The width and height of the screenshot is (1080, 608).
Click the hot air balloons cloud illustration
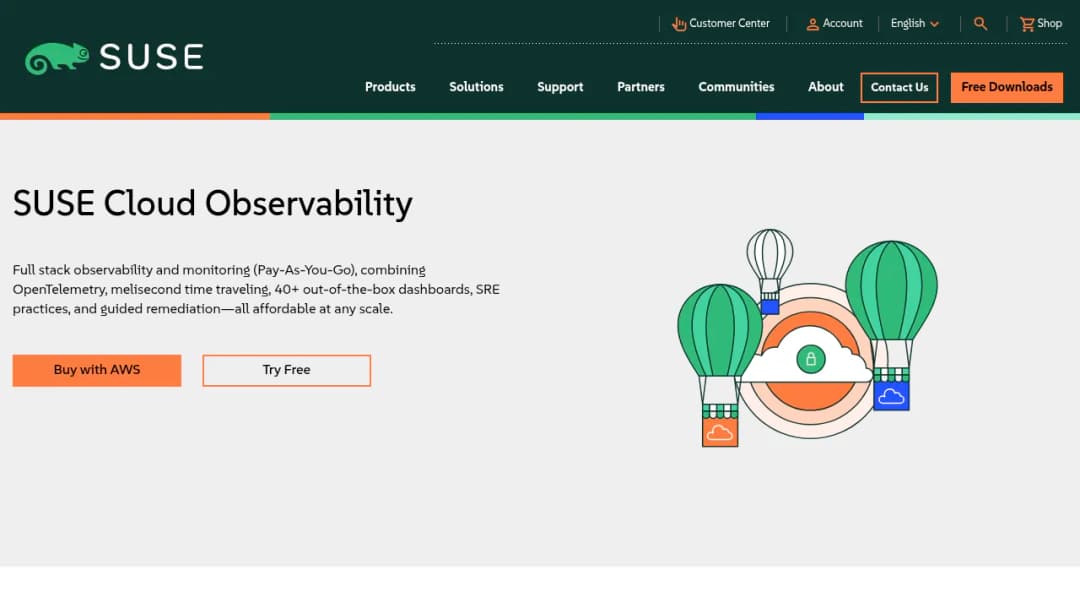coord(807,337)
